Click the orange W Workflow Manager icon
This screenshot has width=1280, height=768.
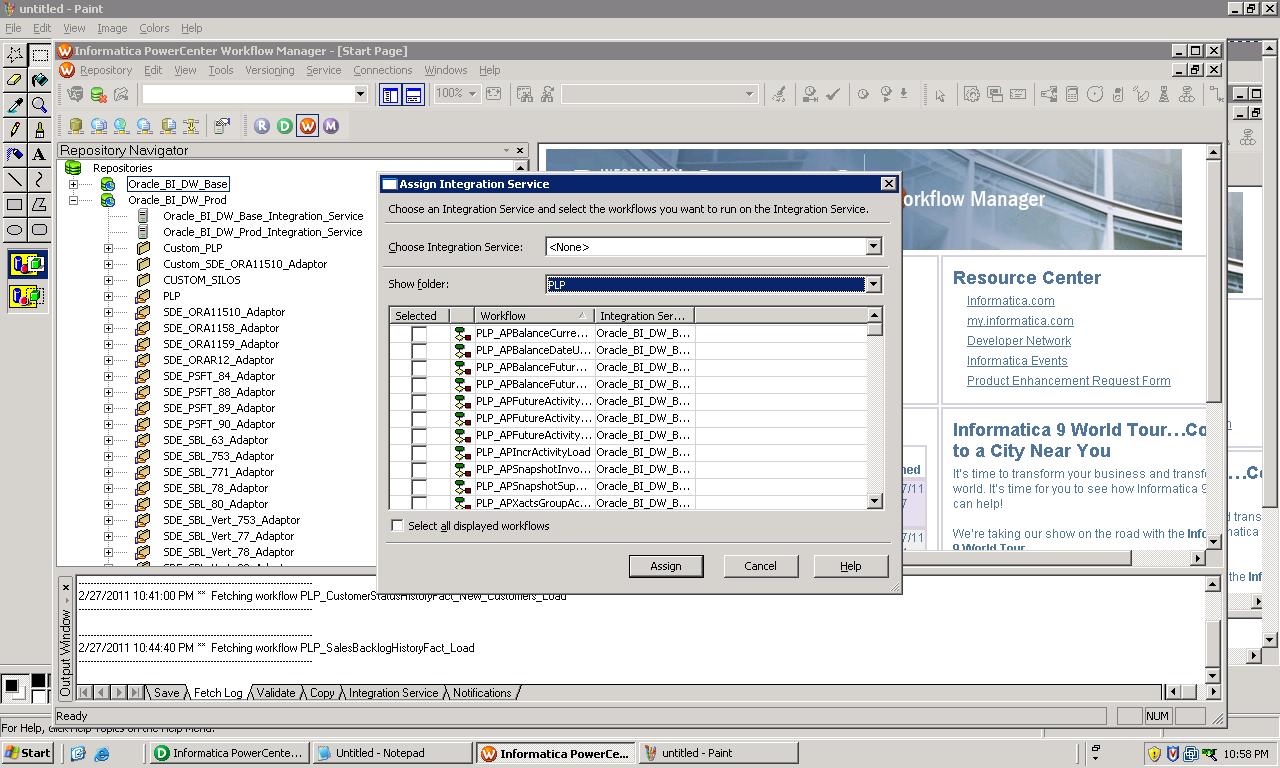[x=308, y=126]
